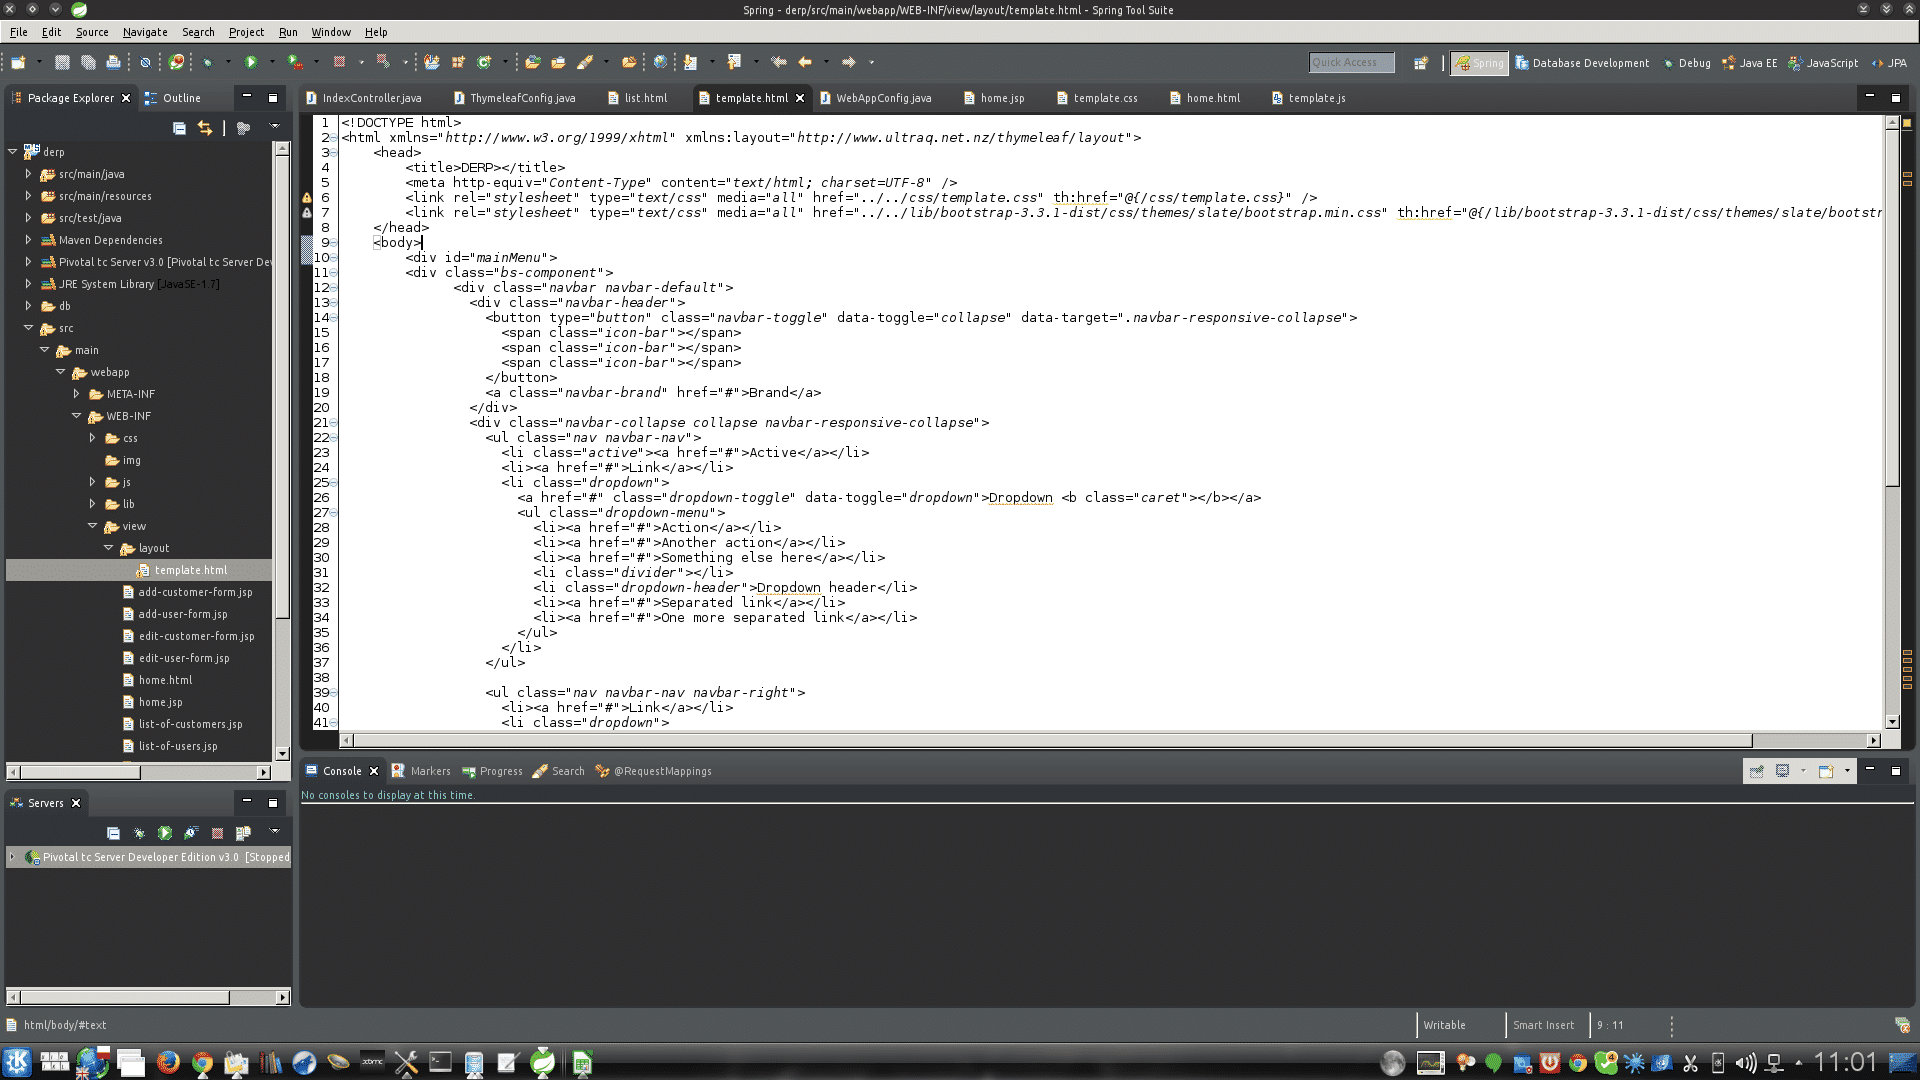Image resolution: width=1920 pixels, height=1080 pixels.
Task: Collapse the head tag fold on line 3
Action: [x=333, y=153]
